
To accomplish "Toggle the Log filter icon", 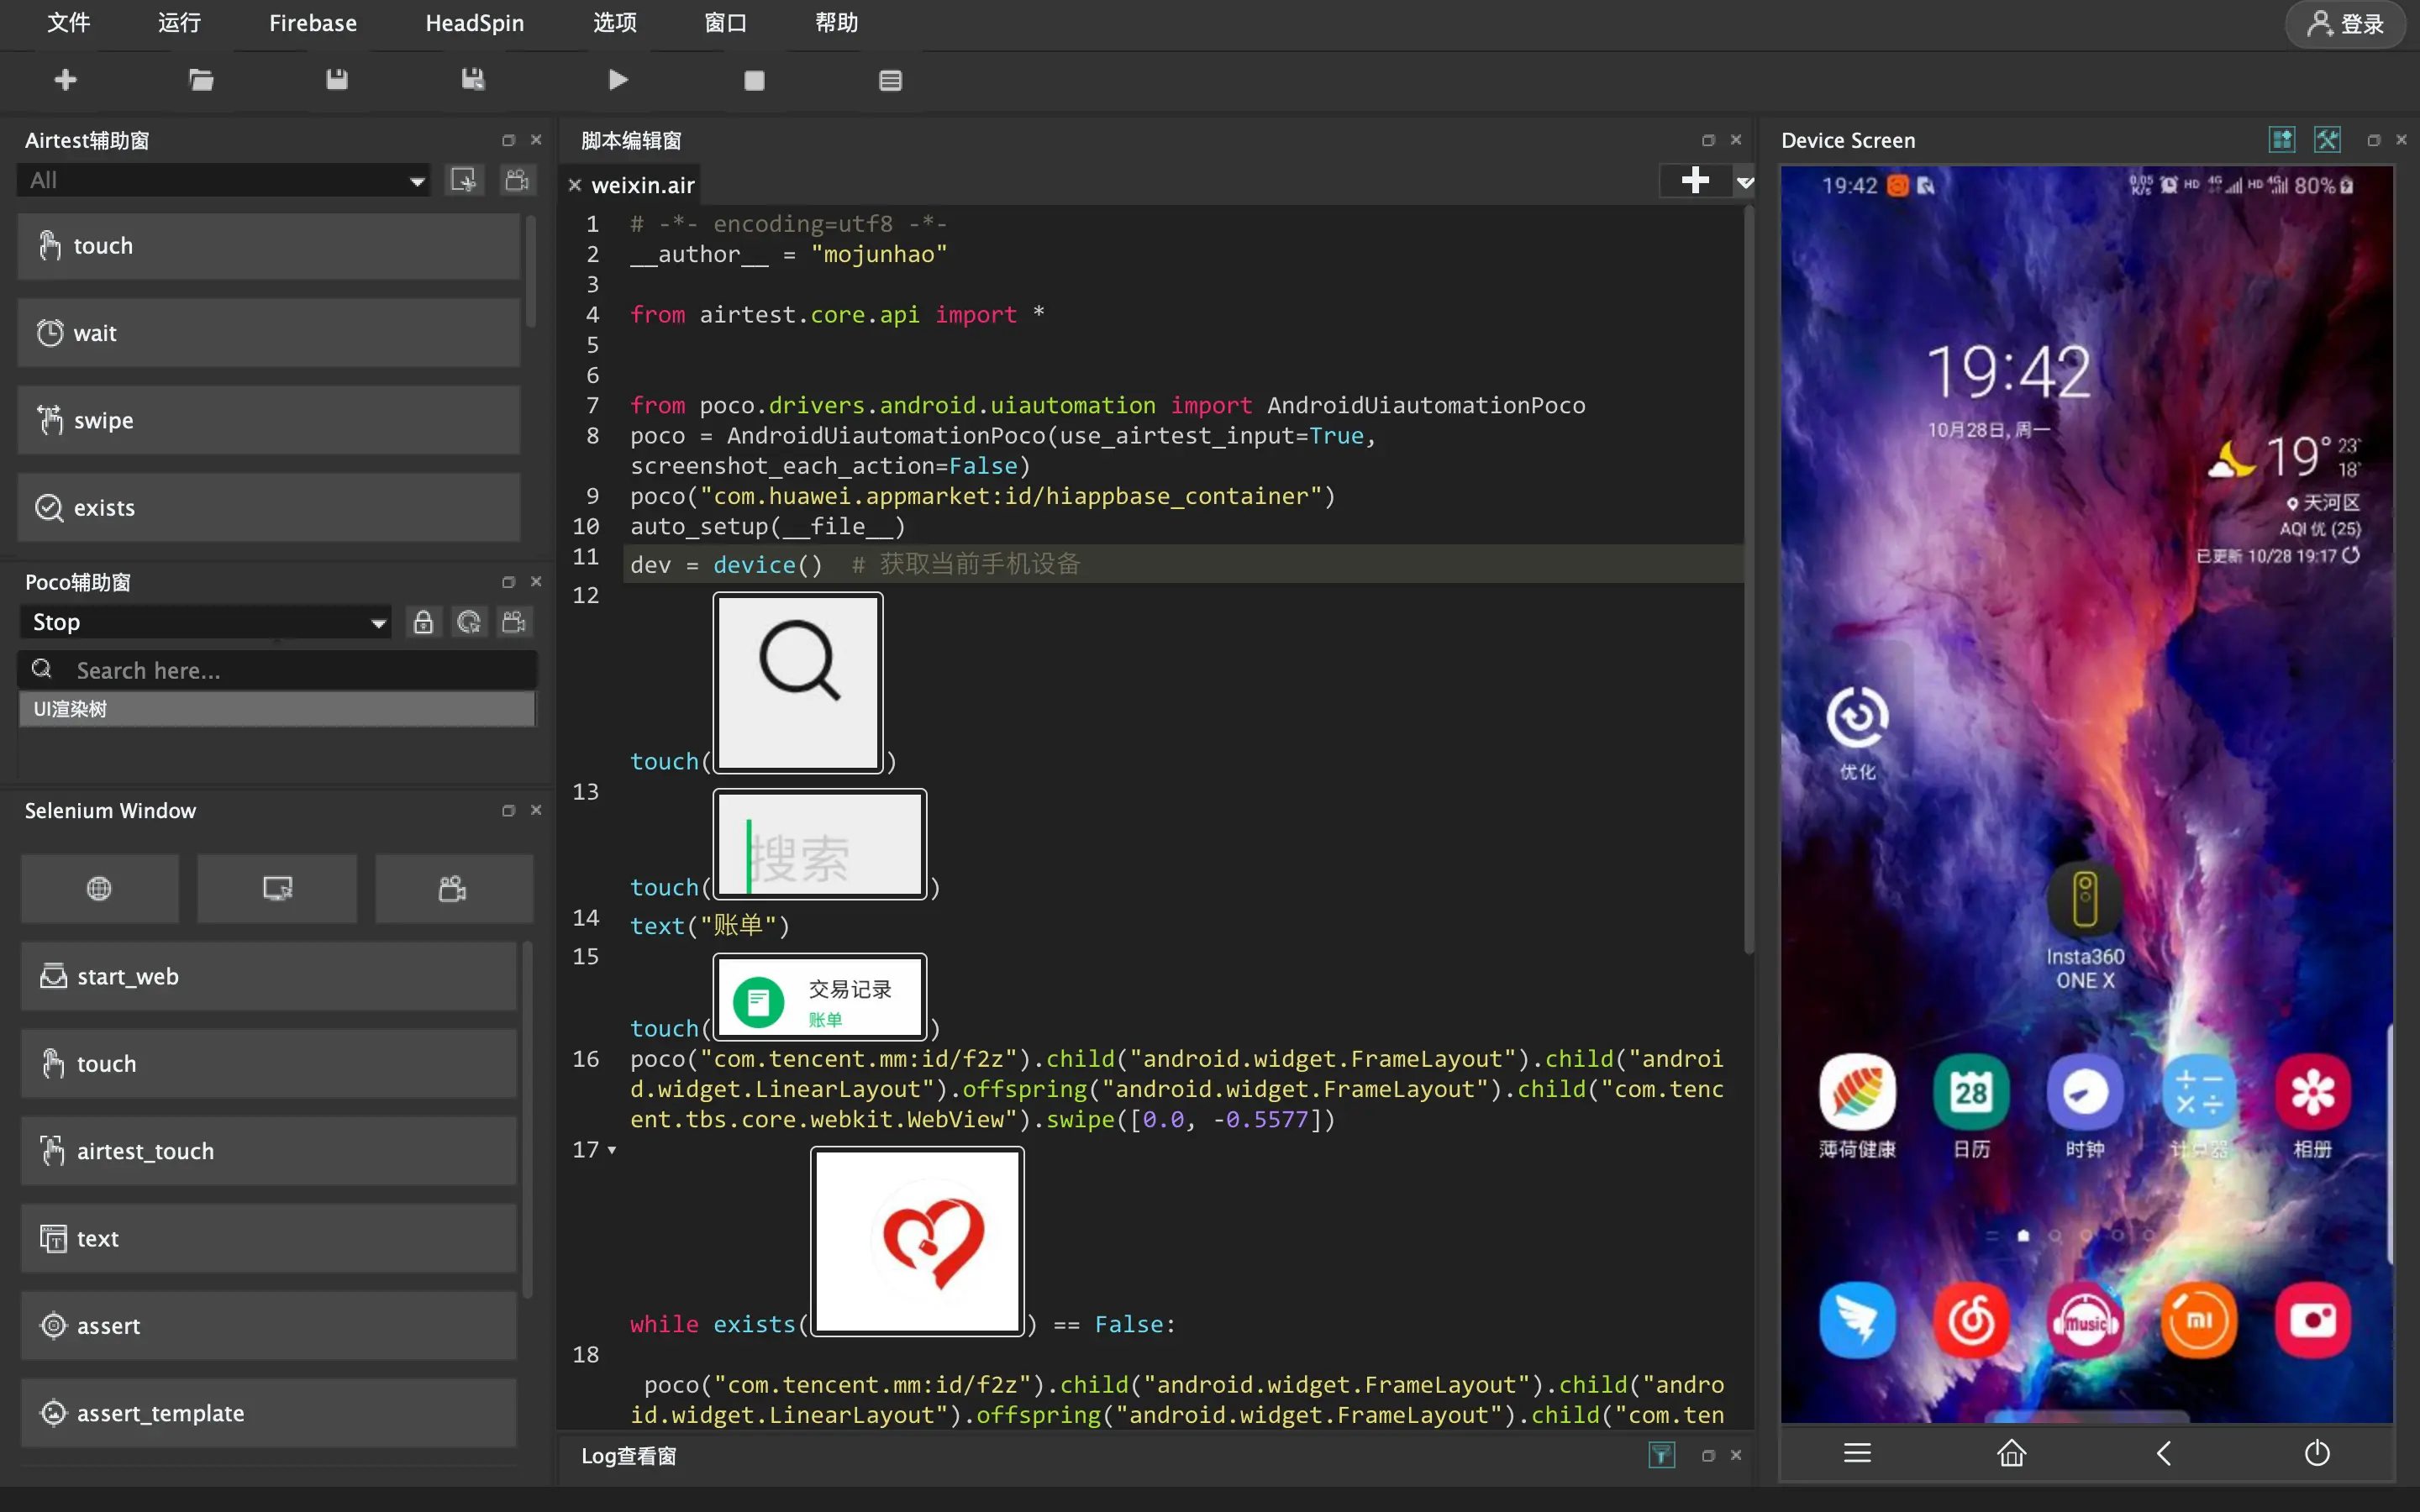I will point(1661,1455).
